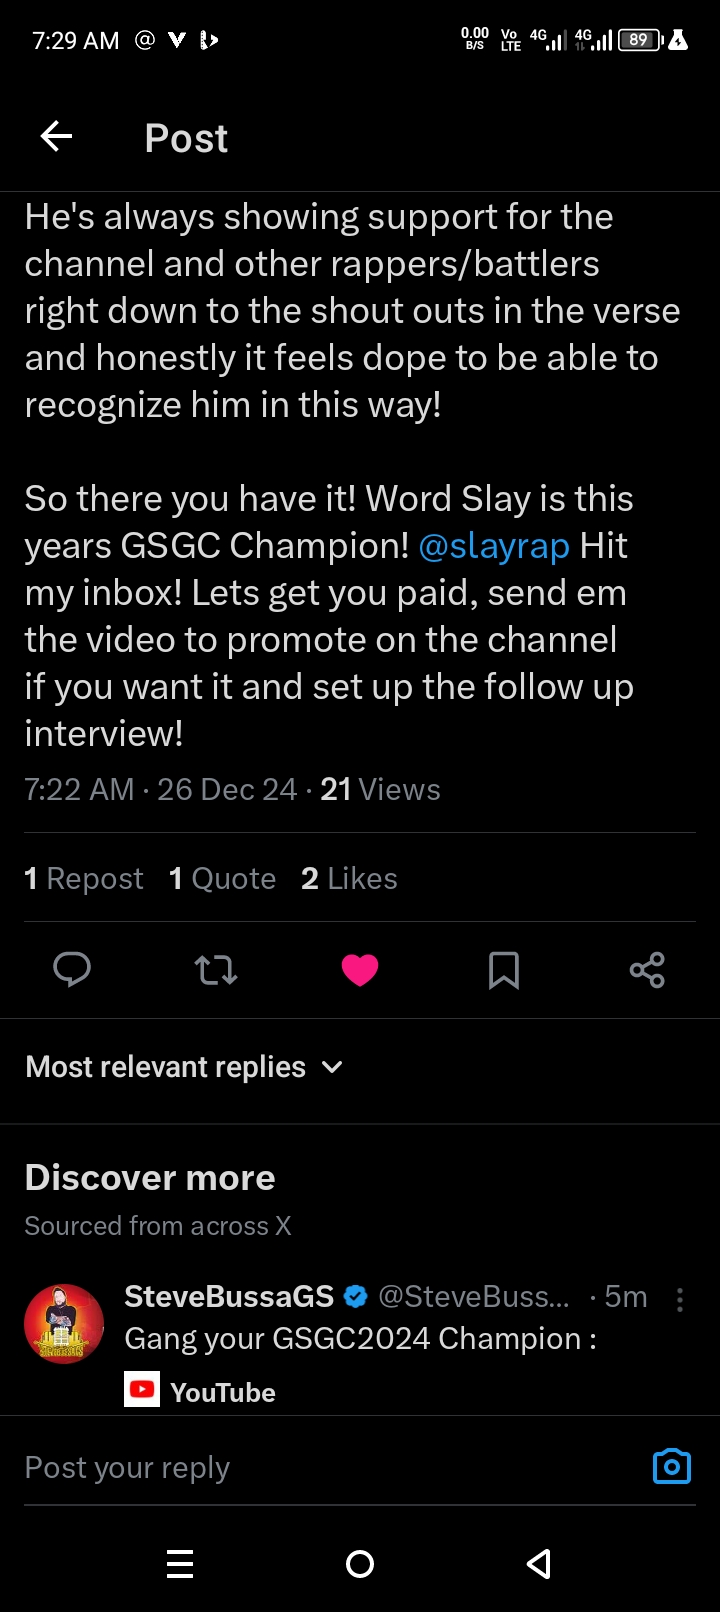
Task: Tap the SteveBussaGS display name
Action: point(229,1297)
